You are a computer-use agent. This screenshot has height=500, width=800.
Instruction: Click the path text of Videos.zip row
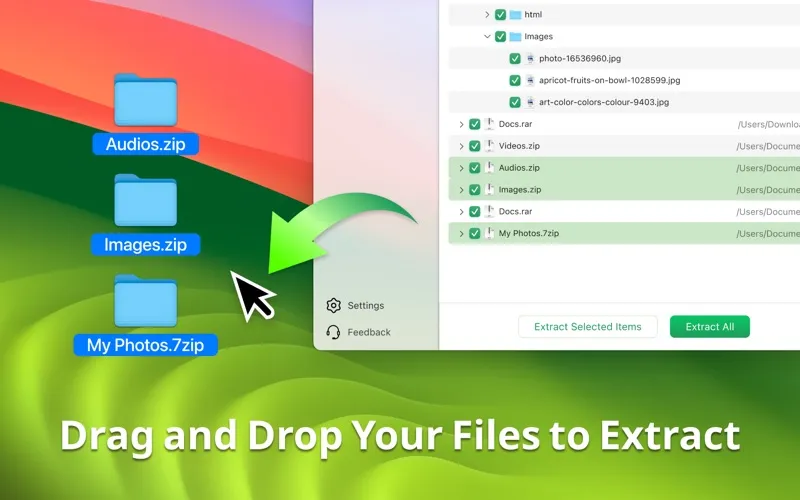tap(768, 146)
